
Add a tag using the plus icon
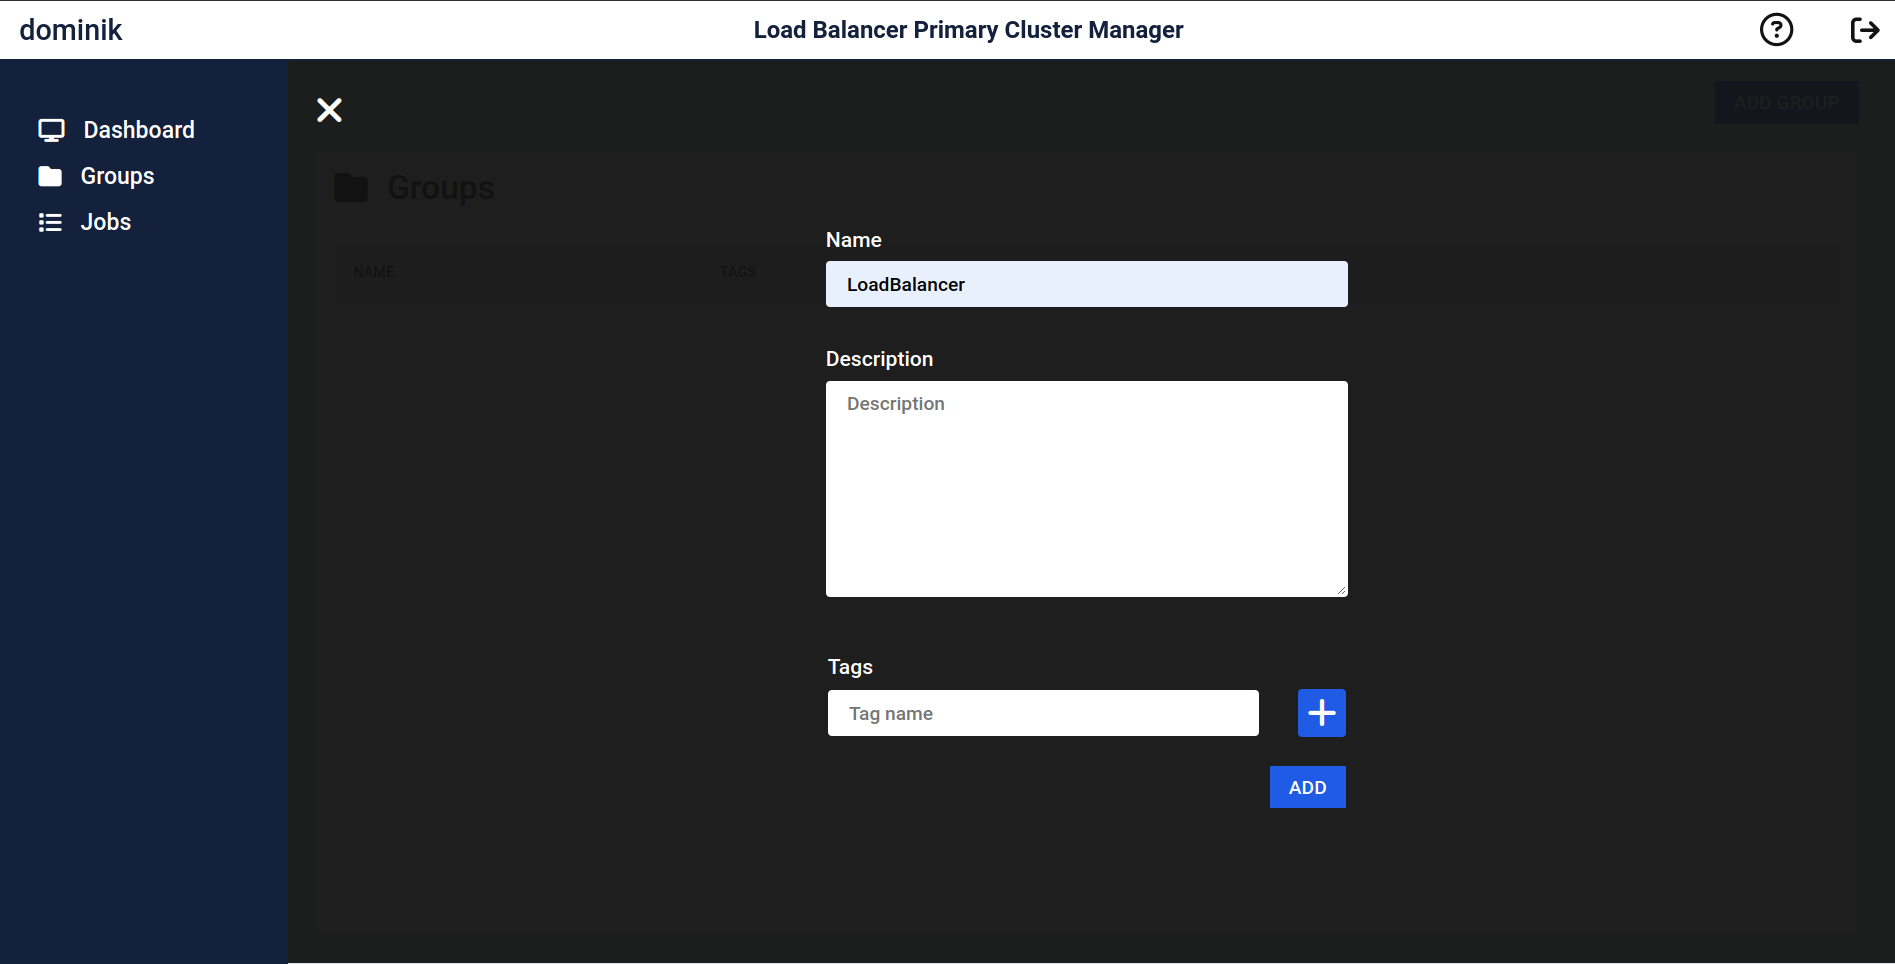(1320, 712)
